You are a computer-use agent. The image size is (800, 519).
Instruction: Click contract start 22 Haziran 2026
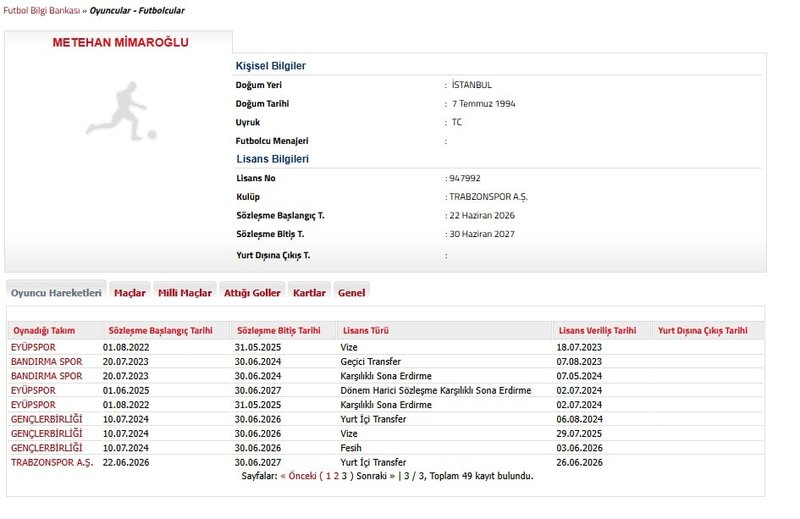click(x=482, y=215)
